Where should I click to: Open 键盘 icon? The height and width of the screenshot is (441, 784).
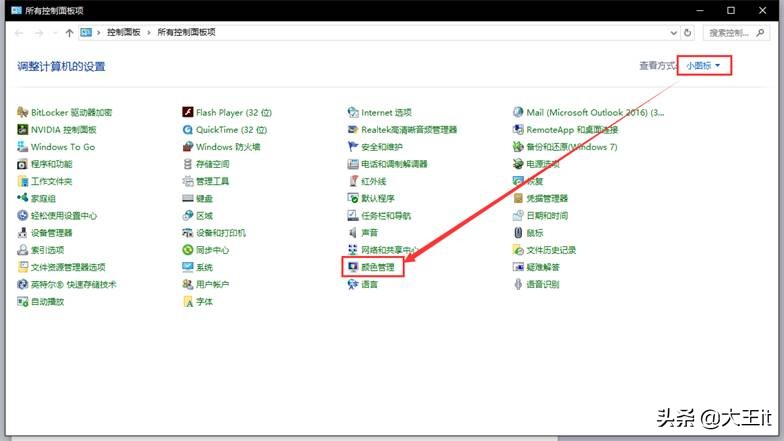click(x=188, y=198)
